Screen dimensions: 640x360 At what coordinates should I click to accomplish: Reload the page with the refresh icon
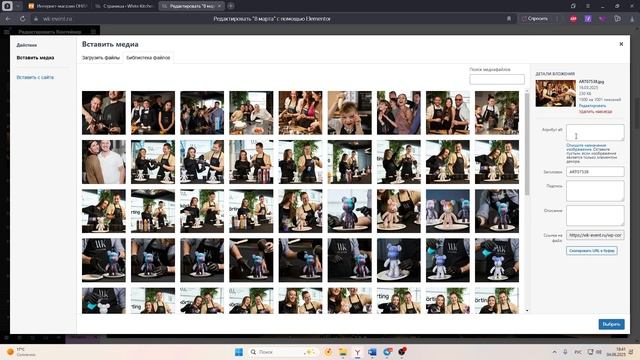22,19
